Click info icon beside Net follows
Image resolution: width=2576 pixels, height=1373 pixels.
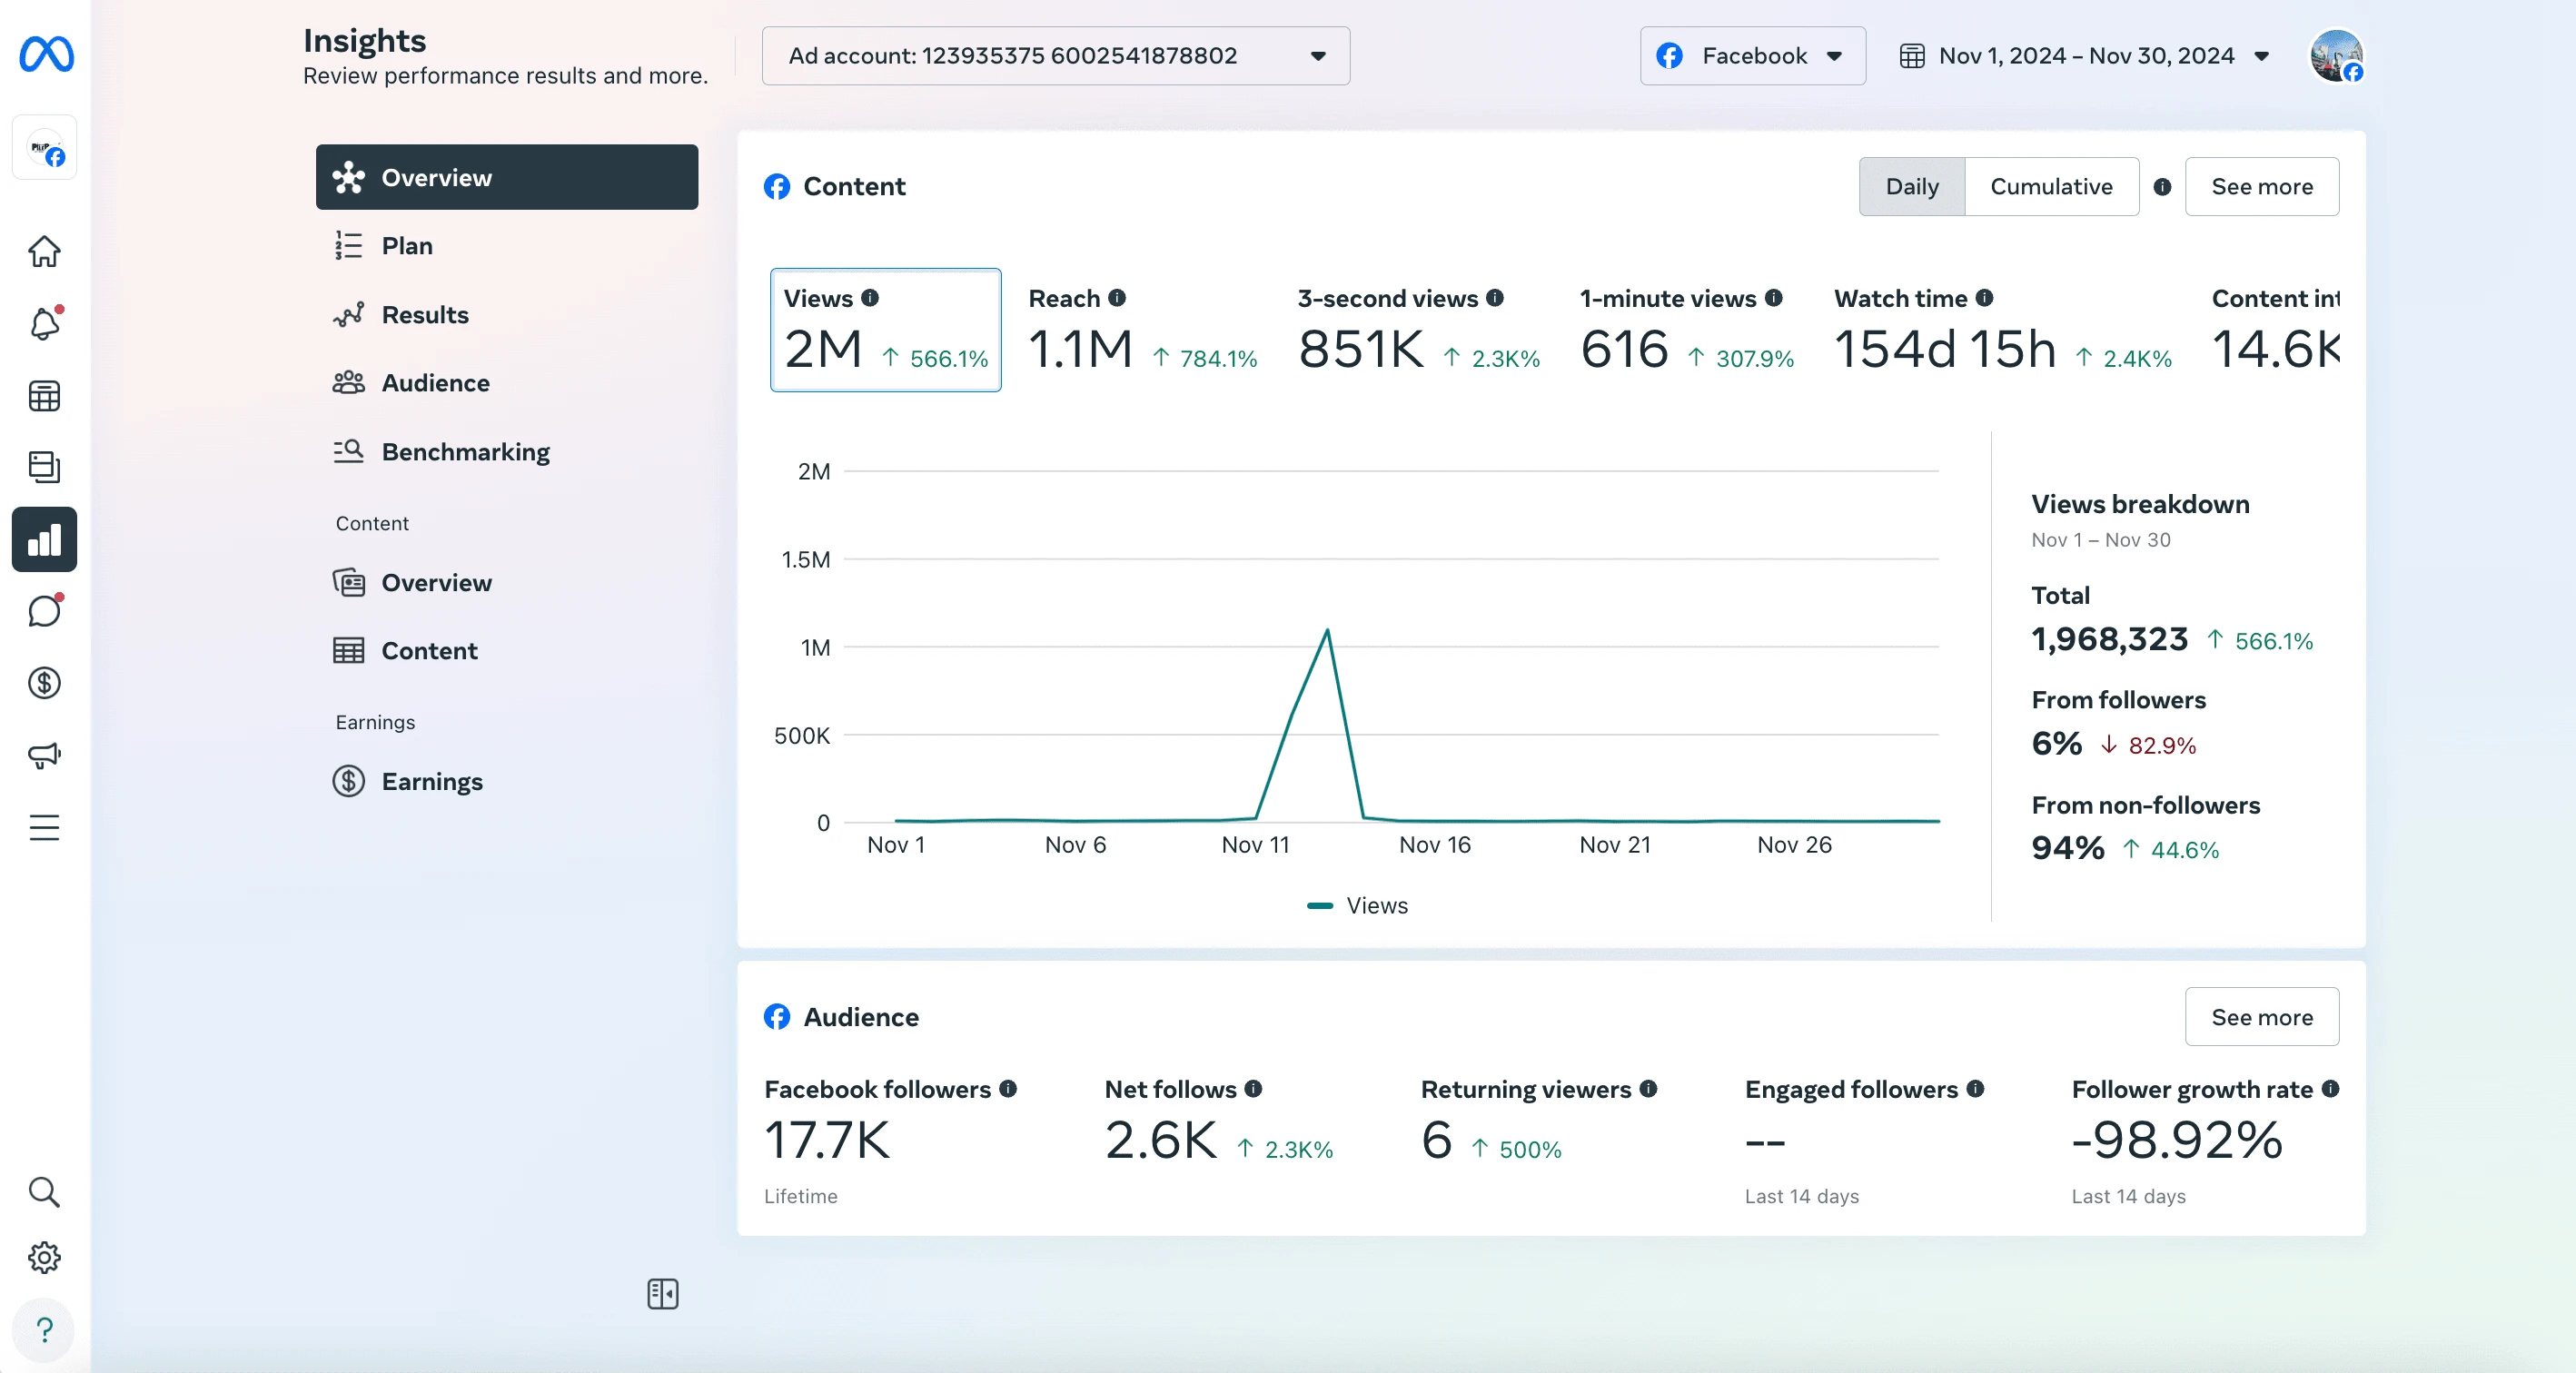[1254, 1089]
